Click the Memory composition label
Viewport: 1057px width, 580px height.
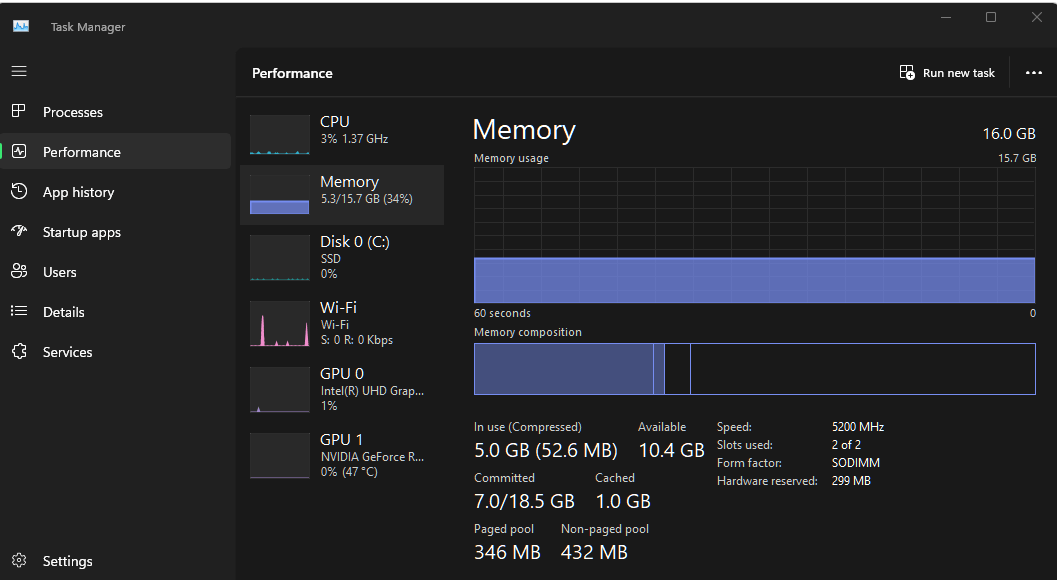pos(527,332)
